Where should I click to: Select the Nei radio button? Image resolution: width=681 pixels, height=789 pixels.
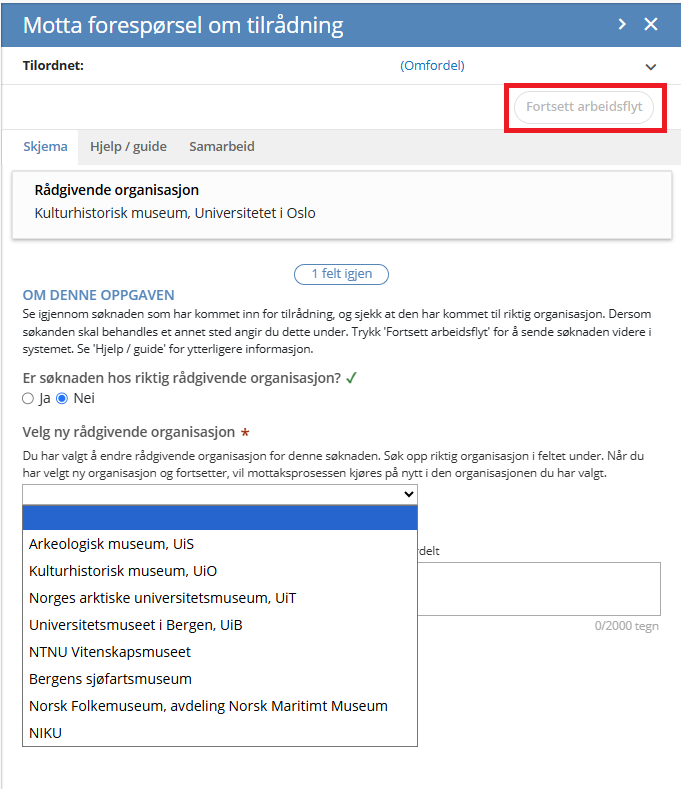62,398
